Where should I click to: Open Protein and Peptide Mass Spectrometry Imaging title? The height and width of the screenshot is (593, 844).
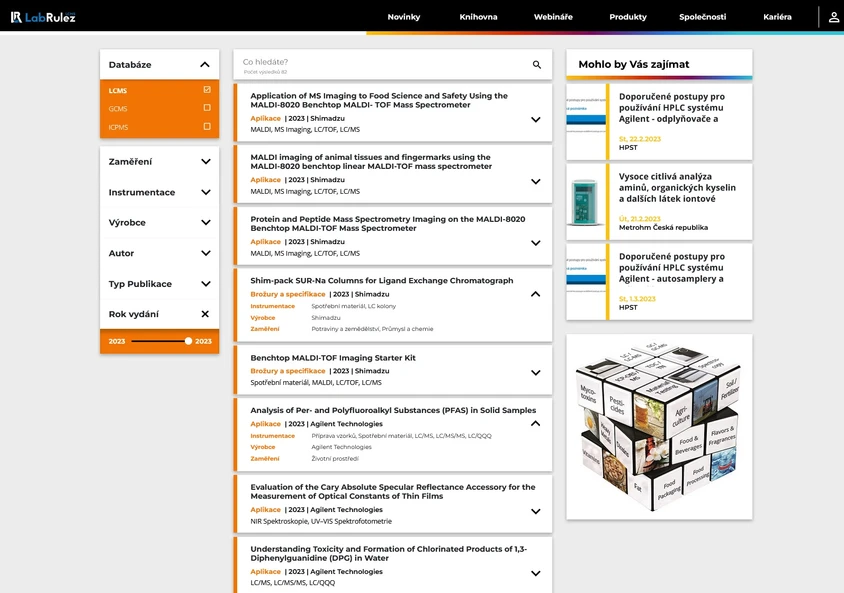388,223
